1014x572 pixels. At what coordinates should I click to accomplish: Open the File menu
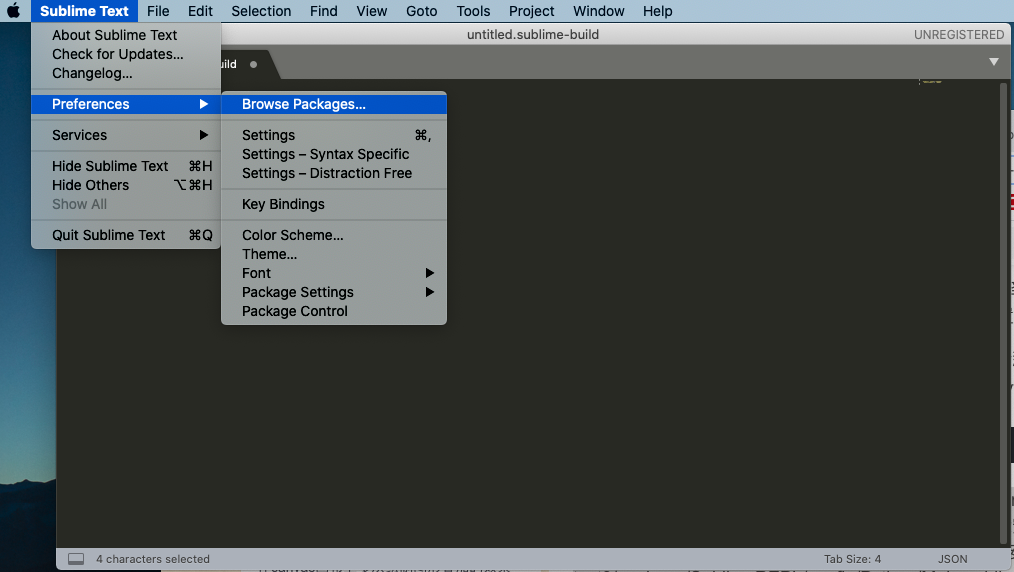[158, 11]
